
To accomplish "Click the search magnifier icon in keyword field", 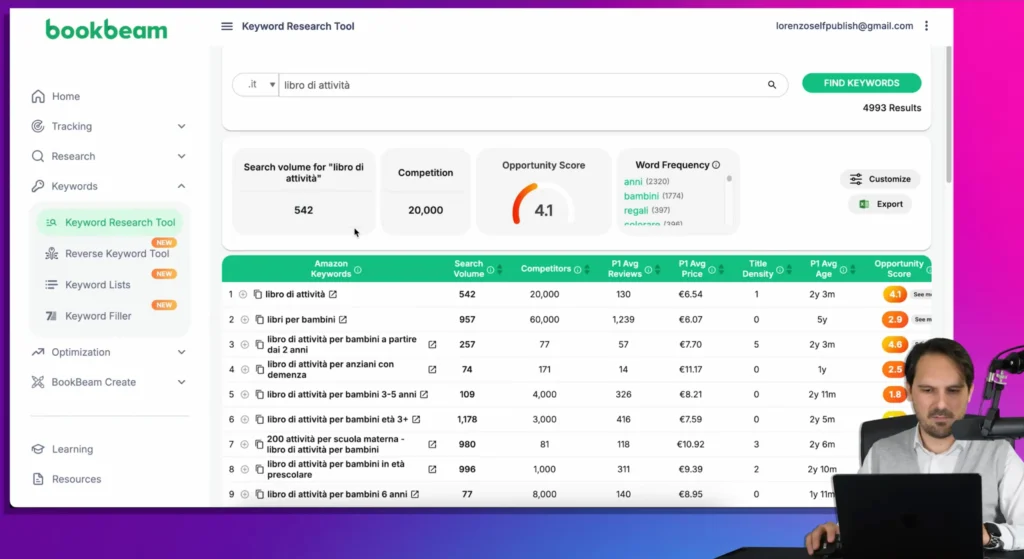I will (x=772, y=85).
